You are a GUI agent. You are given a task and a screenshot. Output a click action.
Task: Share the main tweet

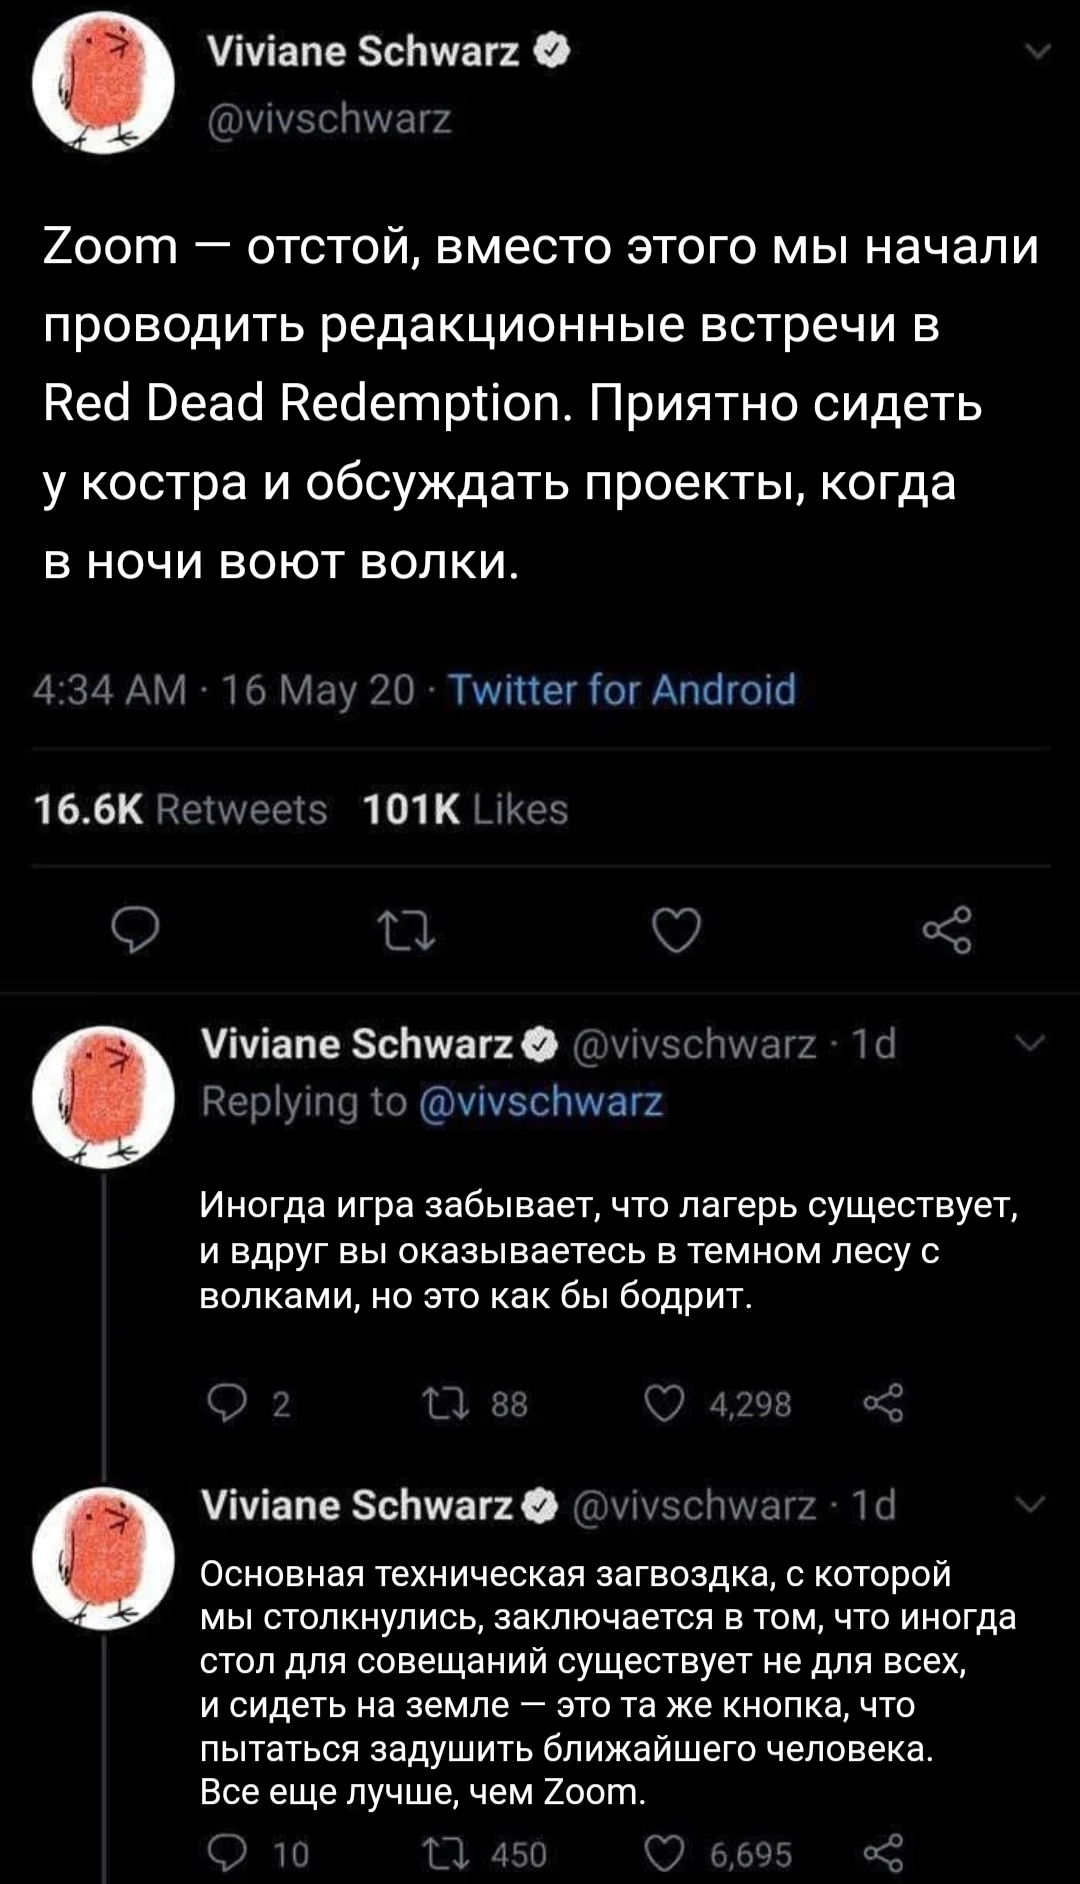(946, 932)
